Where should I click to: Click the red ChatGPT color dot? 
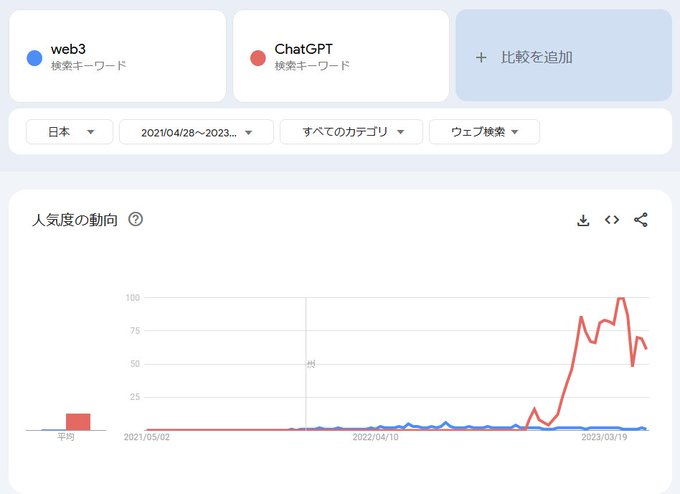pos(258,58)
